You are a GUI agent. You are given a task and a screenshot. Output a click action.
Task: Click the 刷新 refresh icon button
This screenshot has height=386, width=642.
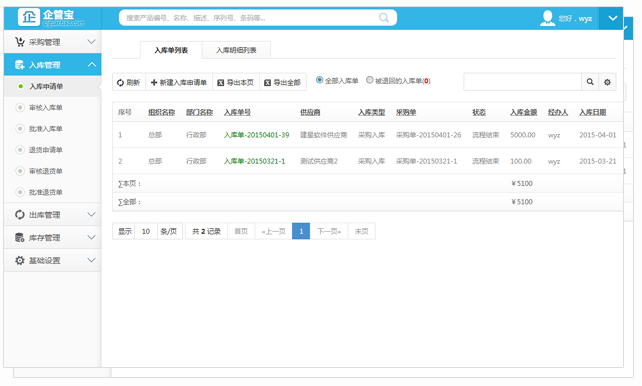pos(129,82)
